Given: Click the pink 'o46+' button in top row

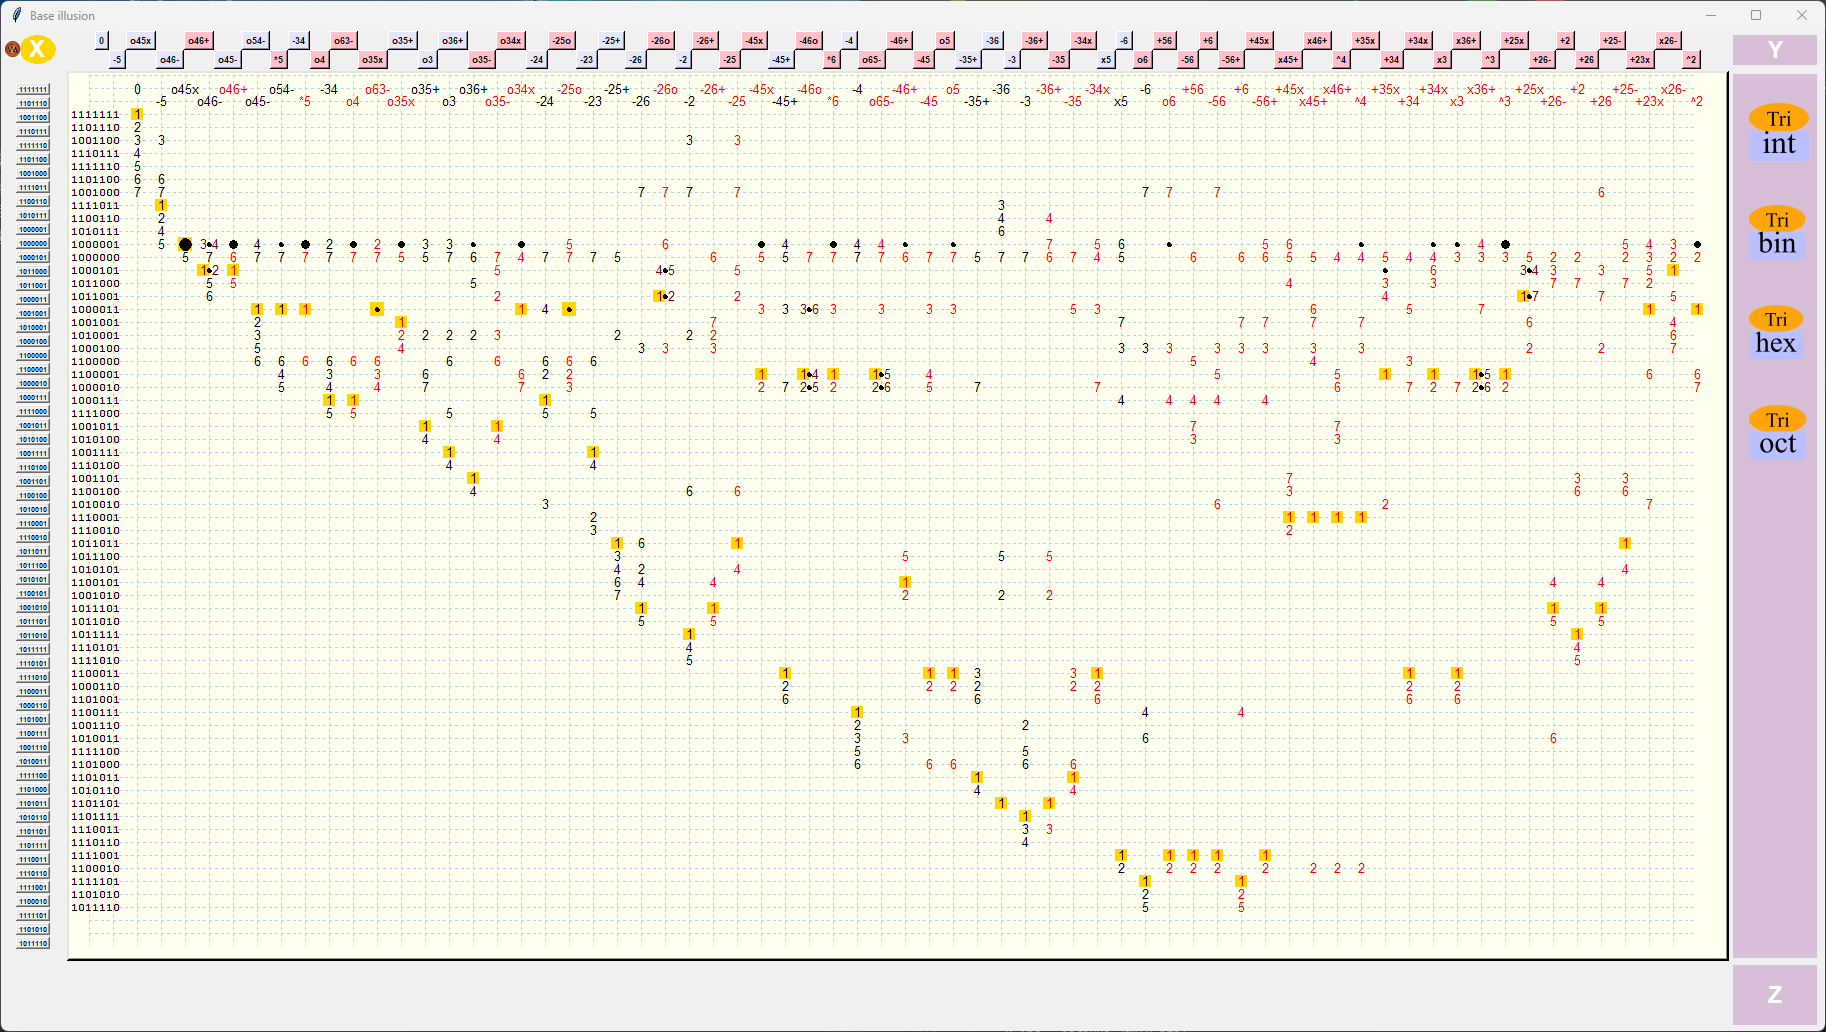Looking at the screenshot, I should pyautogui.click(x=199, y=40).
